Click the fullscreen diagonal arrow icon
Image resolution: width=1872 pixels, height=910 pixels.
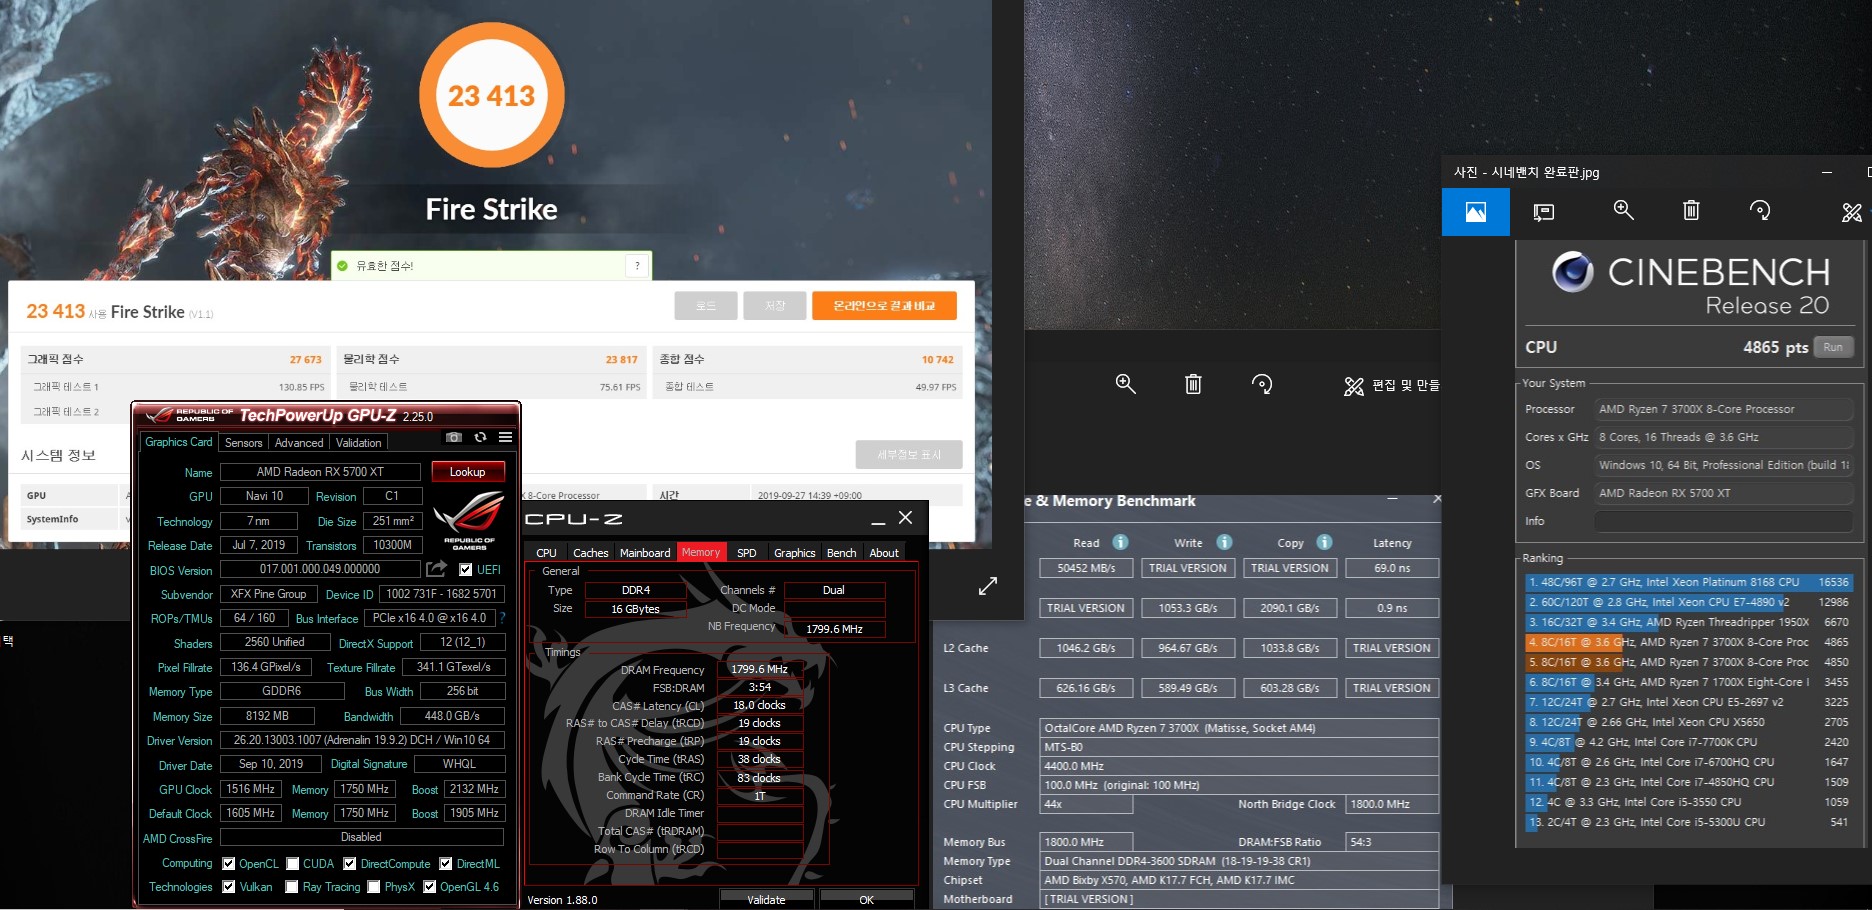pos(988,586)
